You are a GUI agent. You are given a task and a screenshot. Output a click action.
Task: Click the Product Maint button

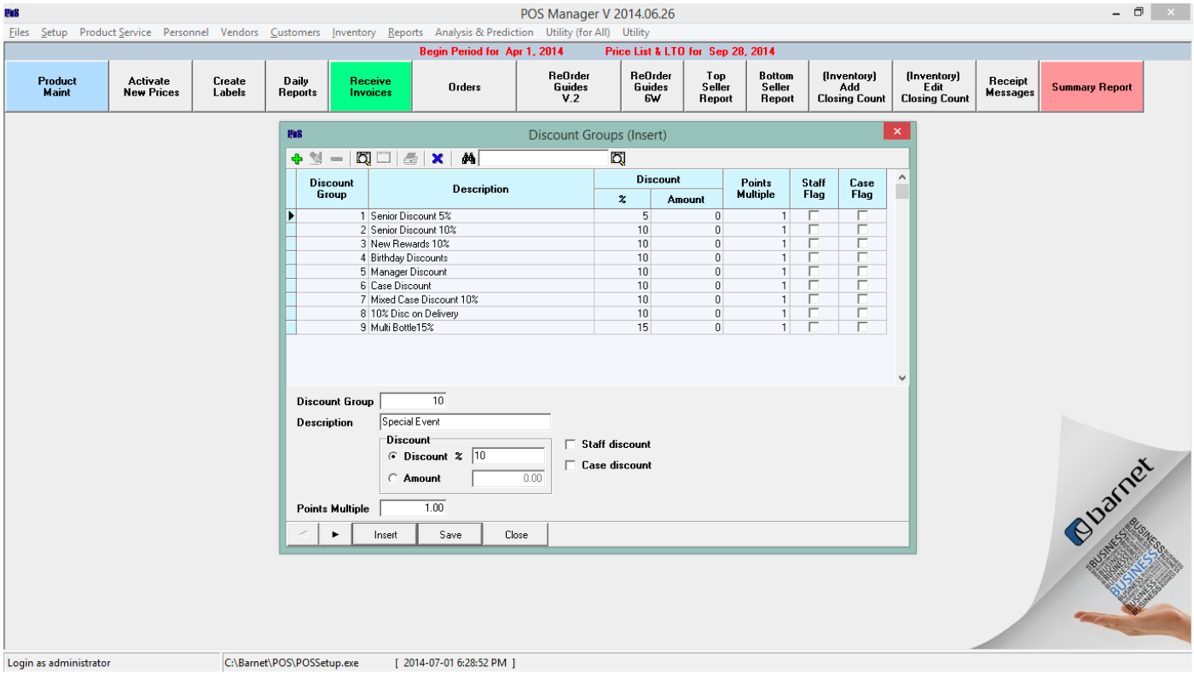point(57,87)
